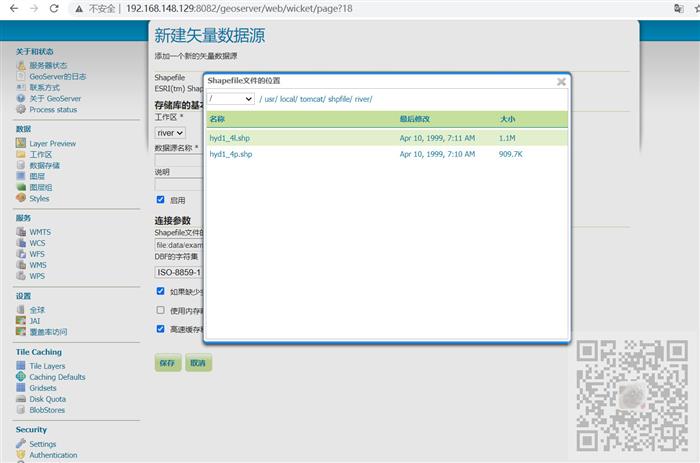The image size is (700, 463).
Task: Click the Last modified column header
Action: click(414, 119)
